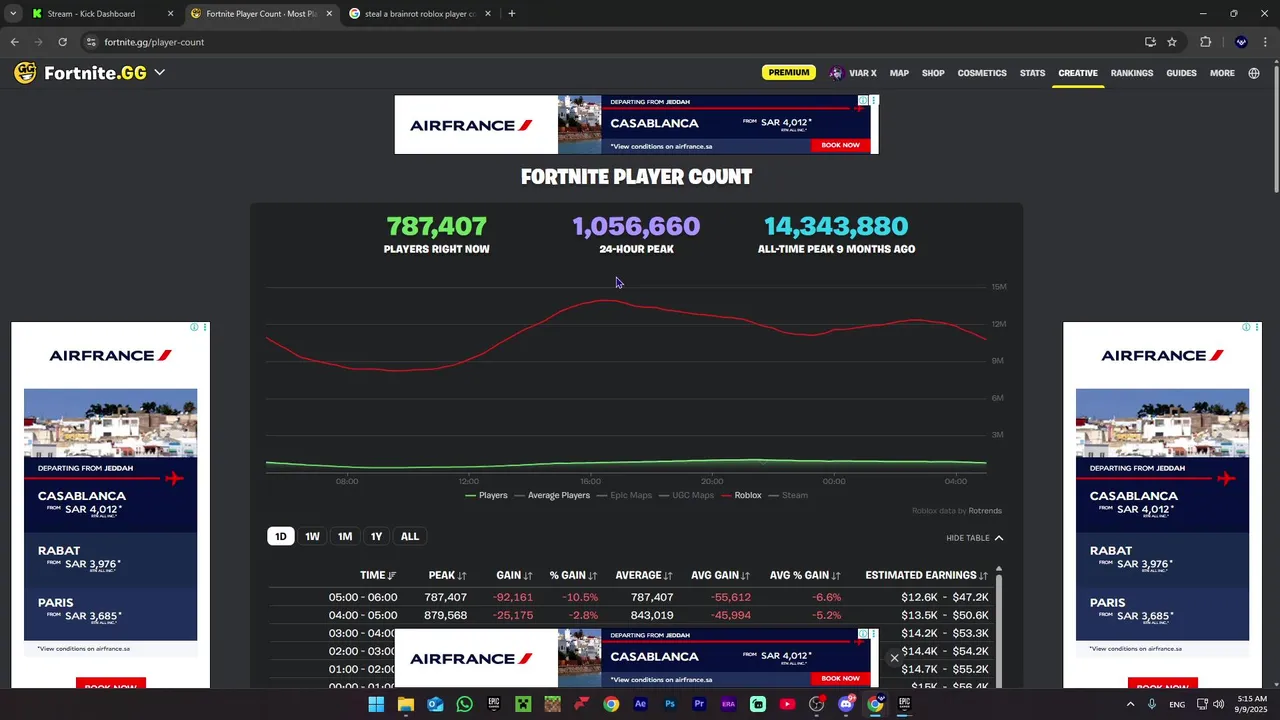The width and height of the screenshot is (1280, 720).
Task: Open the Chrome three-dot menu
Action: tap(1266, 42)
